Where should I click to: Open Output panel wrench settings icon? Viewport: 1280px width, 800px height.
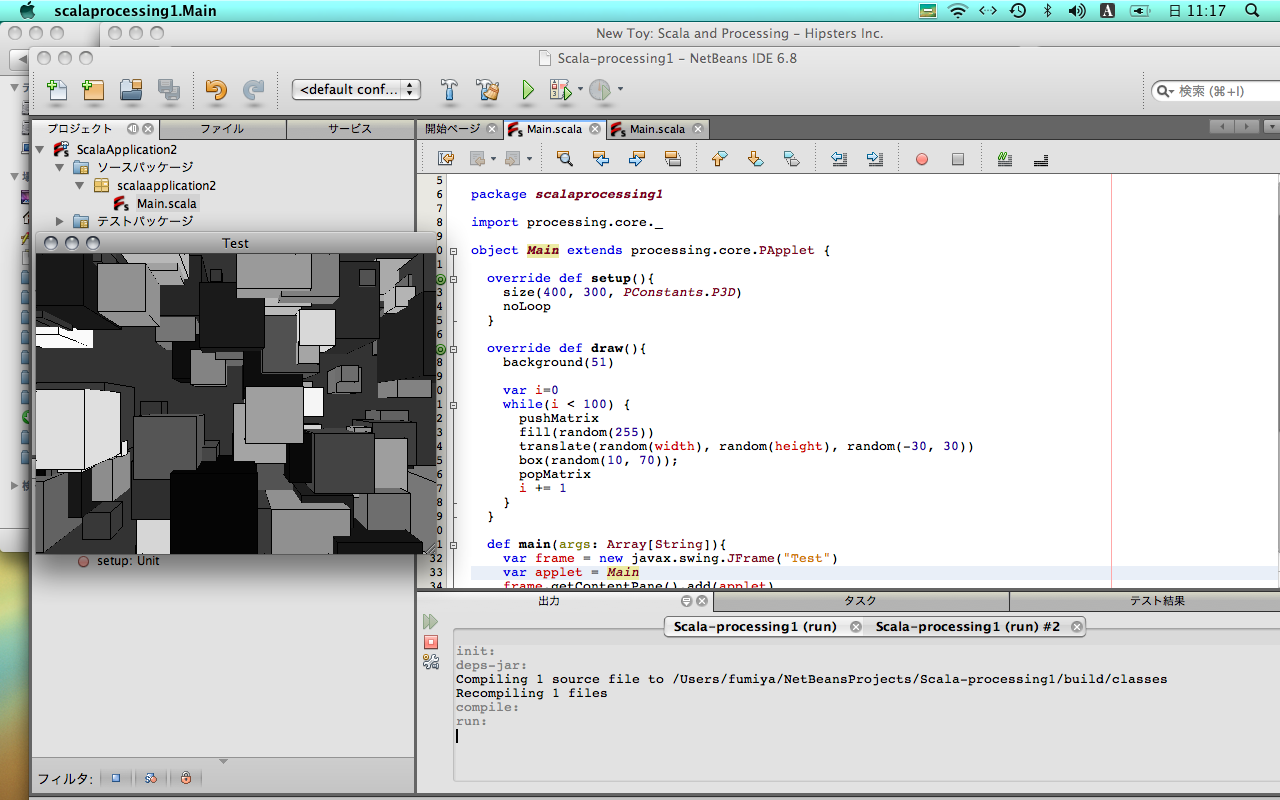431,661
